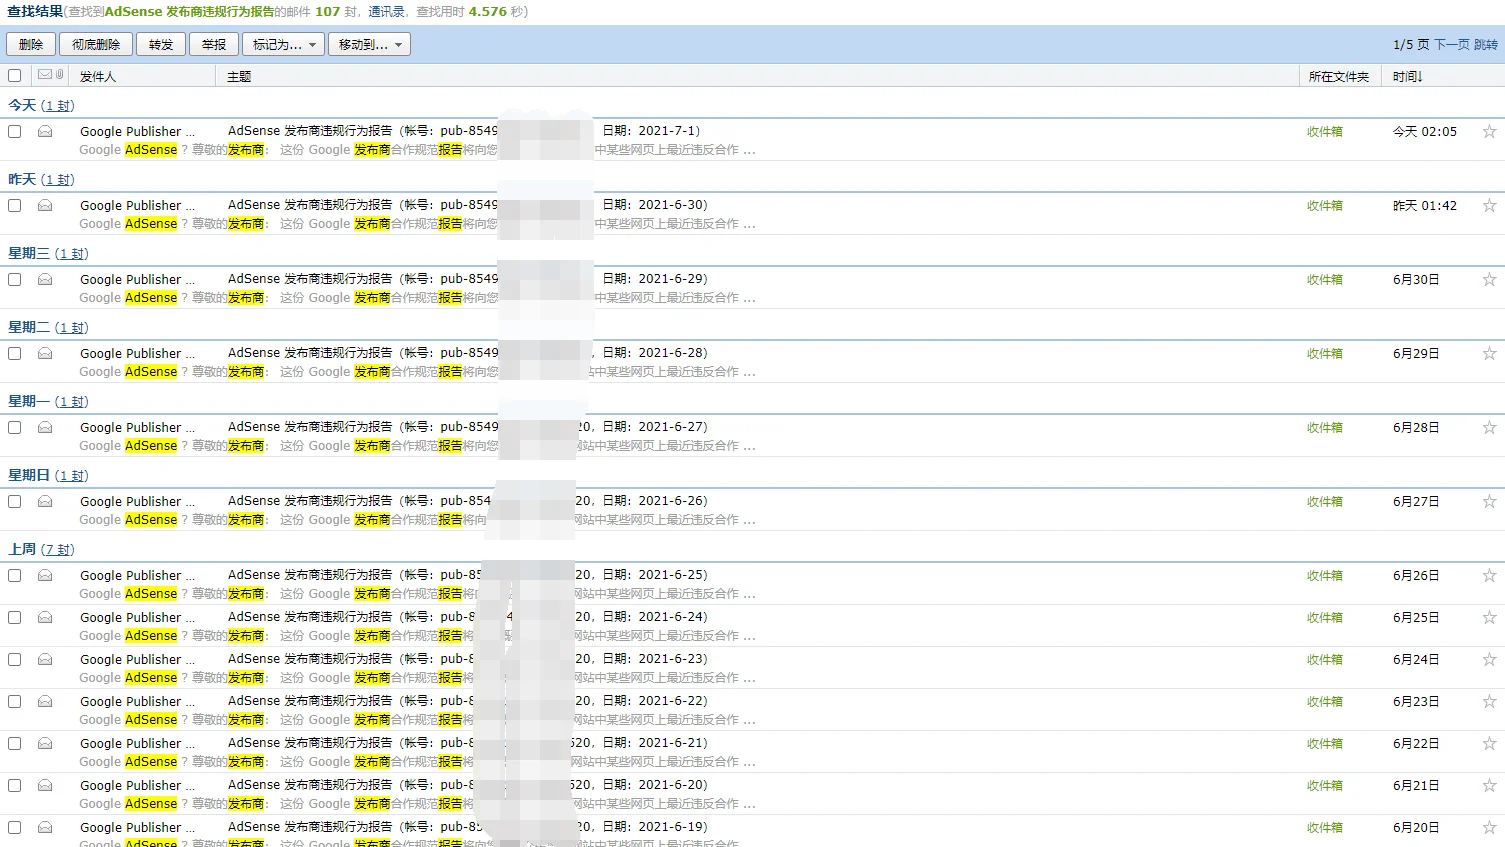
Task: Star the email dated 6月22日
Action: [x=1489, y=743]
